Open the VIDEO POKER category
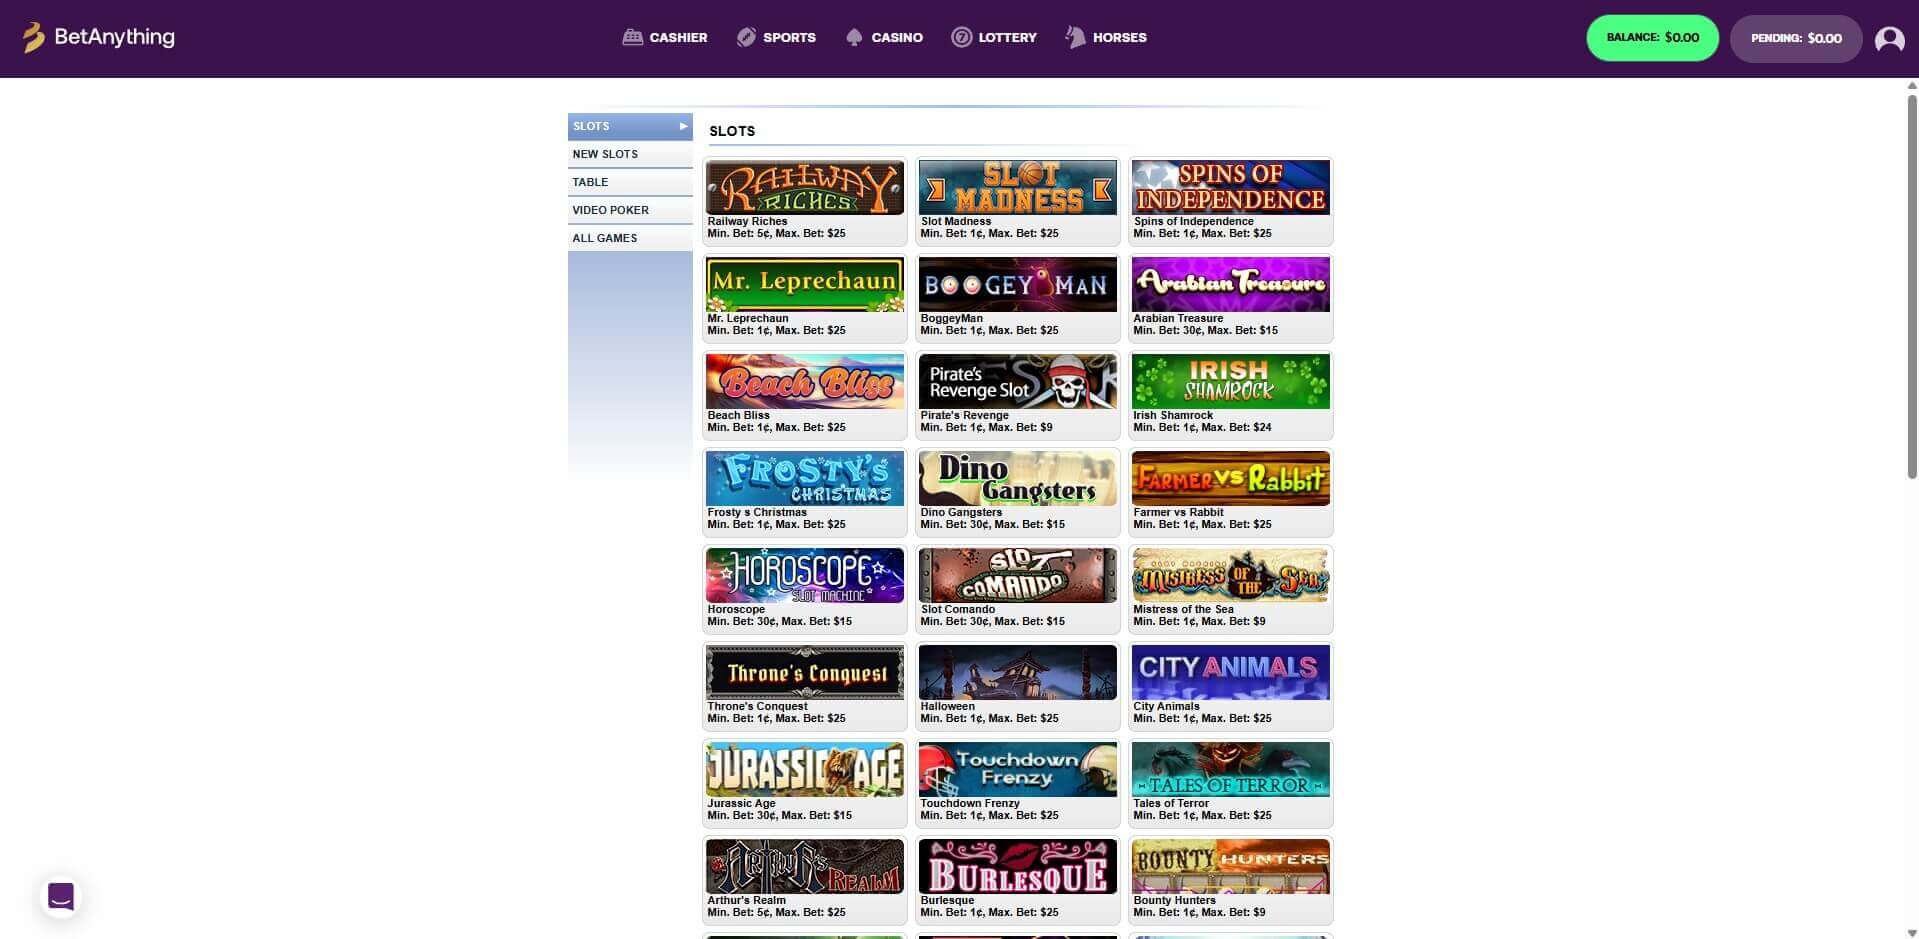 (x=629, y=210)
